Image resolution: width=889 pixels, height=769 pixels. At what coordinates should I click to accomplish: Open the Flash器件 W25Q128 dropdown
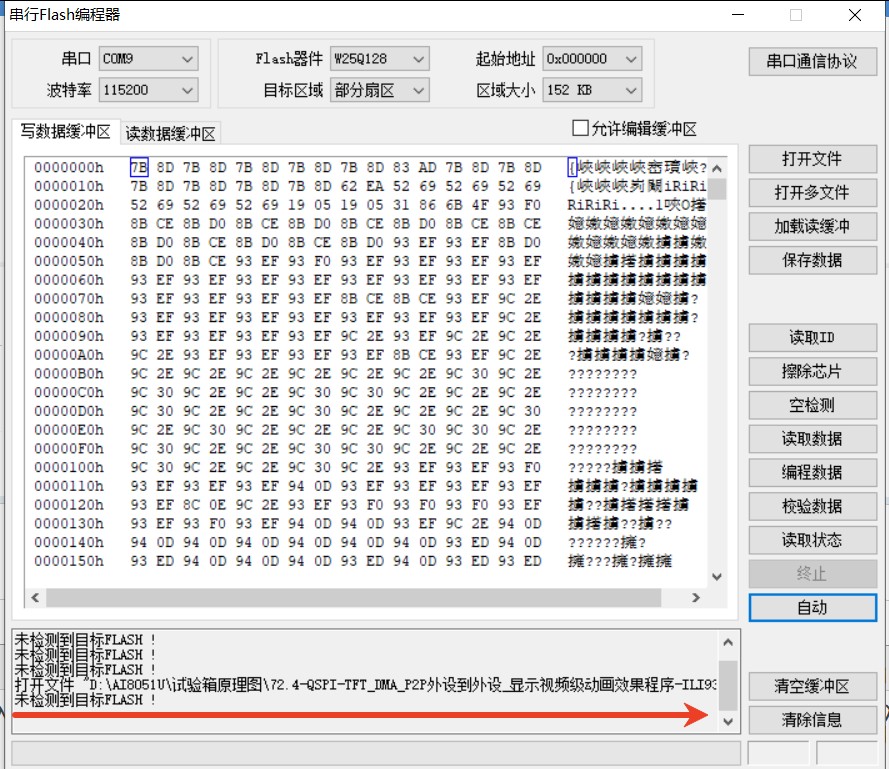click(x=379, y=59)
